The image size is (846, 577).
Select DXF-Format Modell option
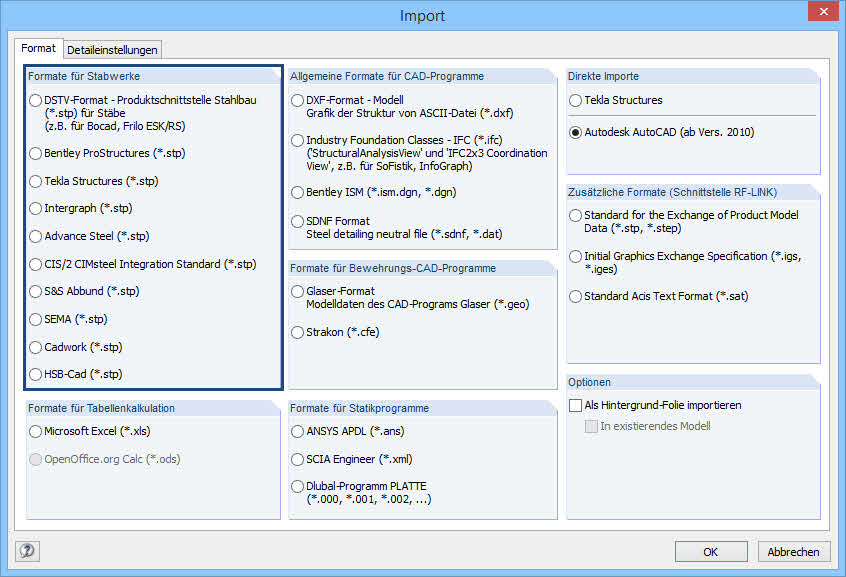(298, 100)
